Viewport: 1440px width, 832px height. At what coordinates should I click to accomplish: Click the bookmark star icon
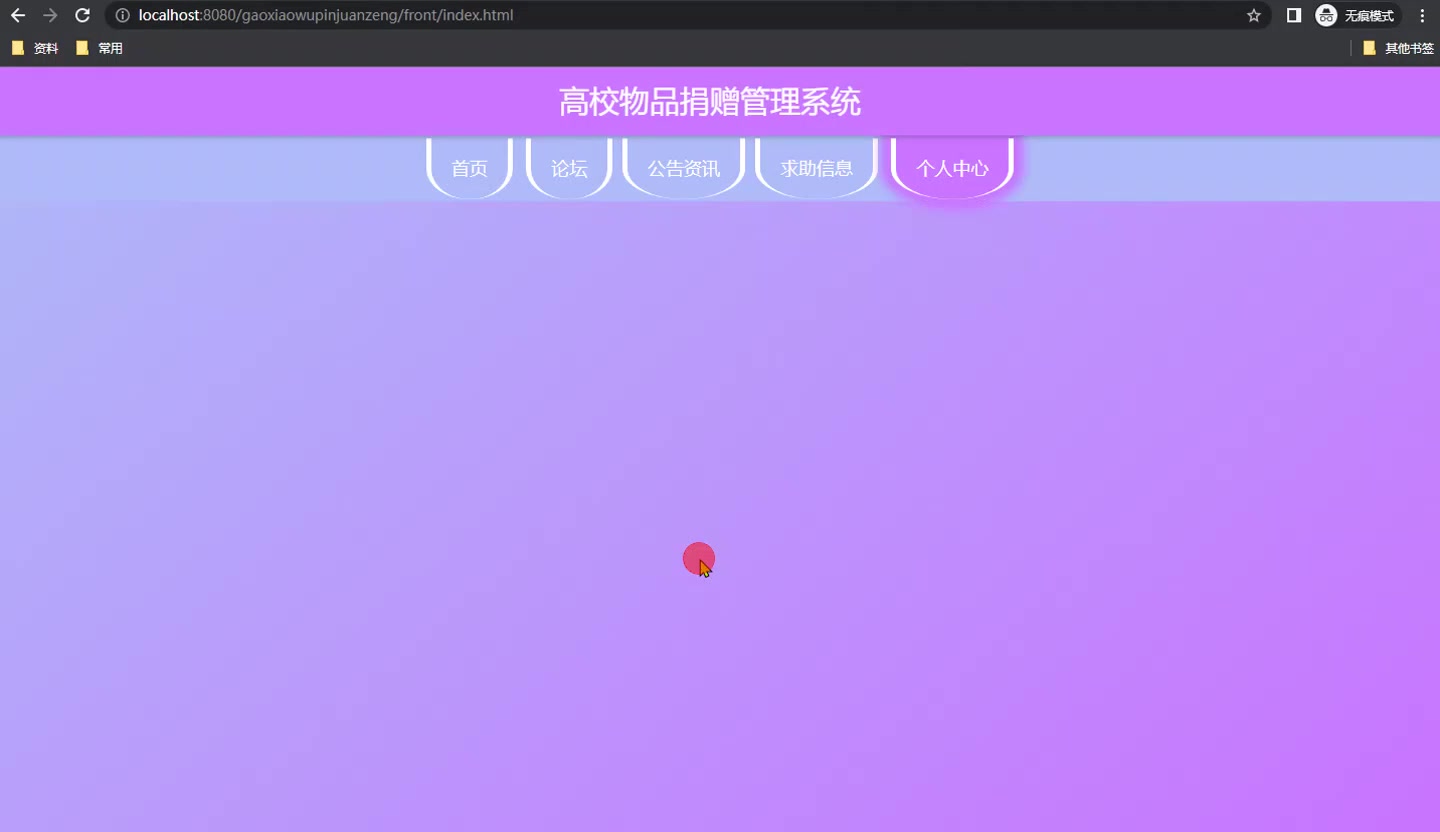point(1253,15)
